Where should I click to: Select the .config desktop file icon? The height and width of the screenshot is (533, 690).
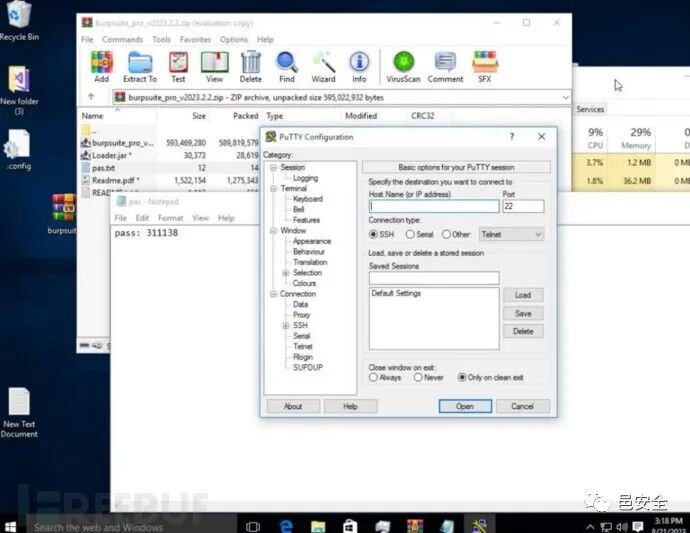point(19,150)
